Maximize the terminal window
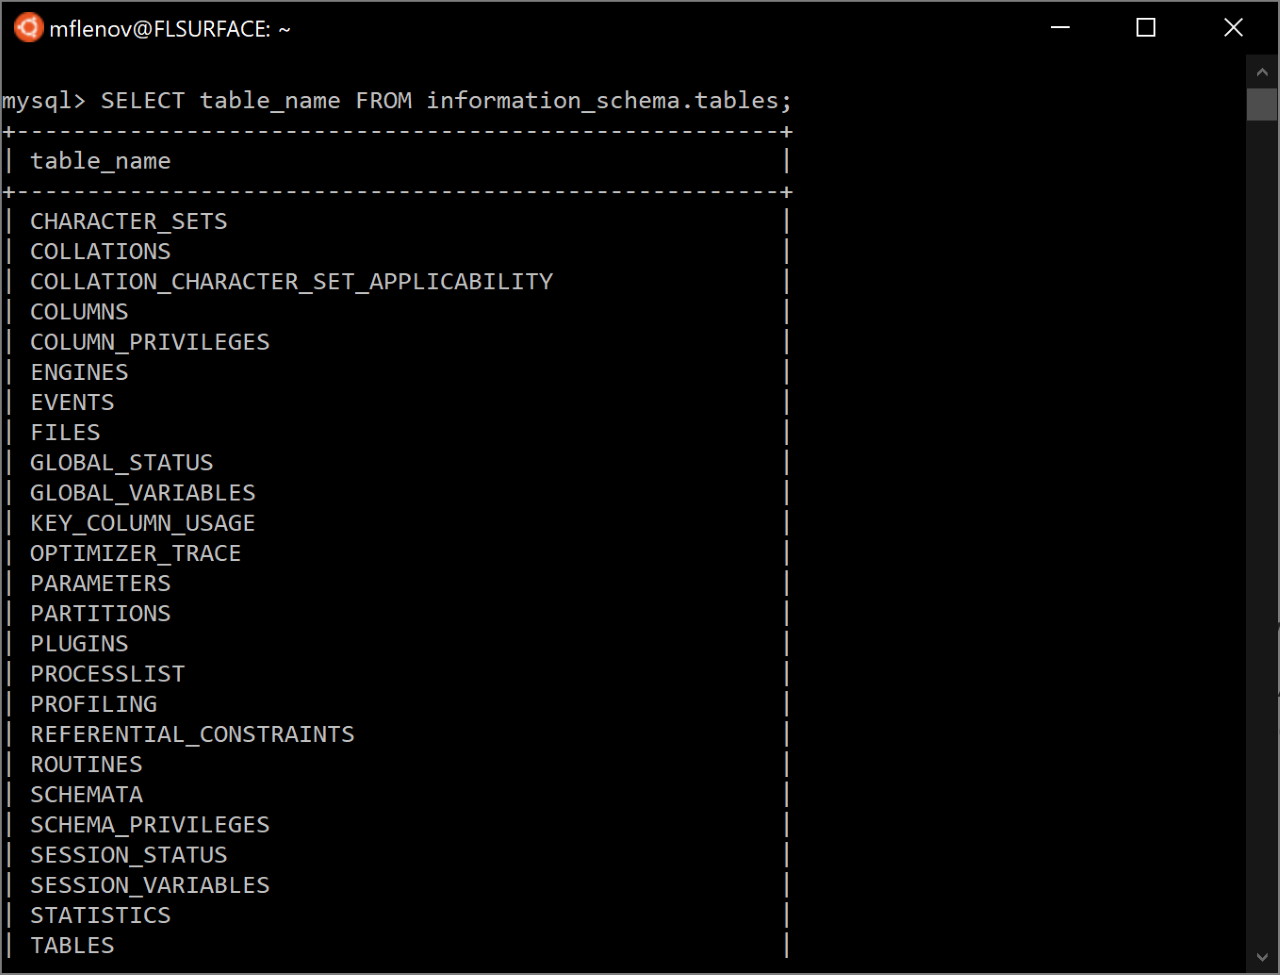1280x975 pixels. (x=1146, y=28)
